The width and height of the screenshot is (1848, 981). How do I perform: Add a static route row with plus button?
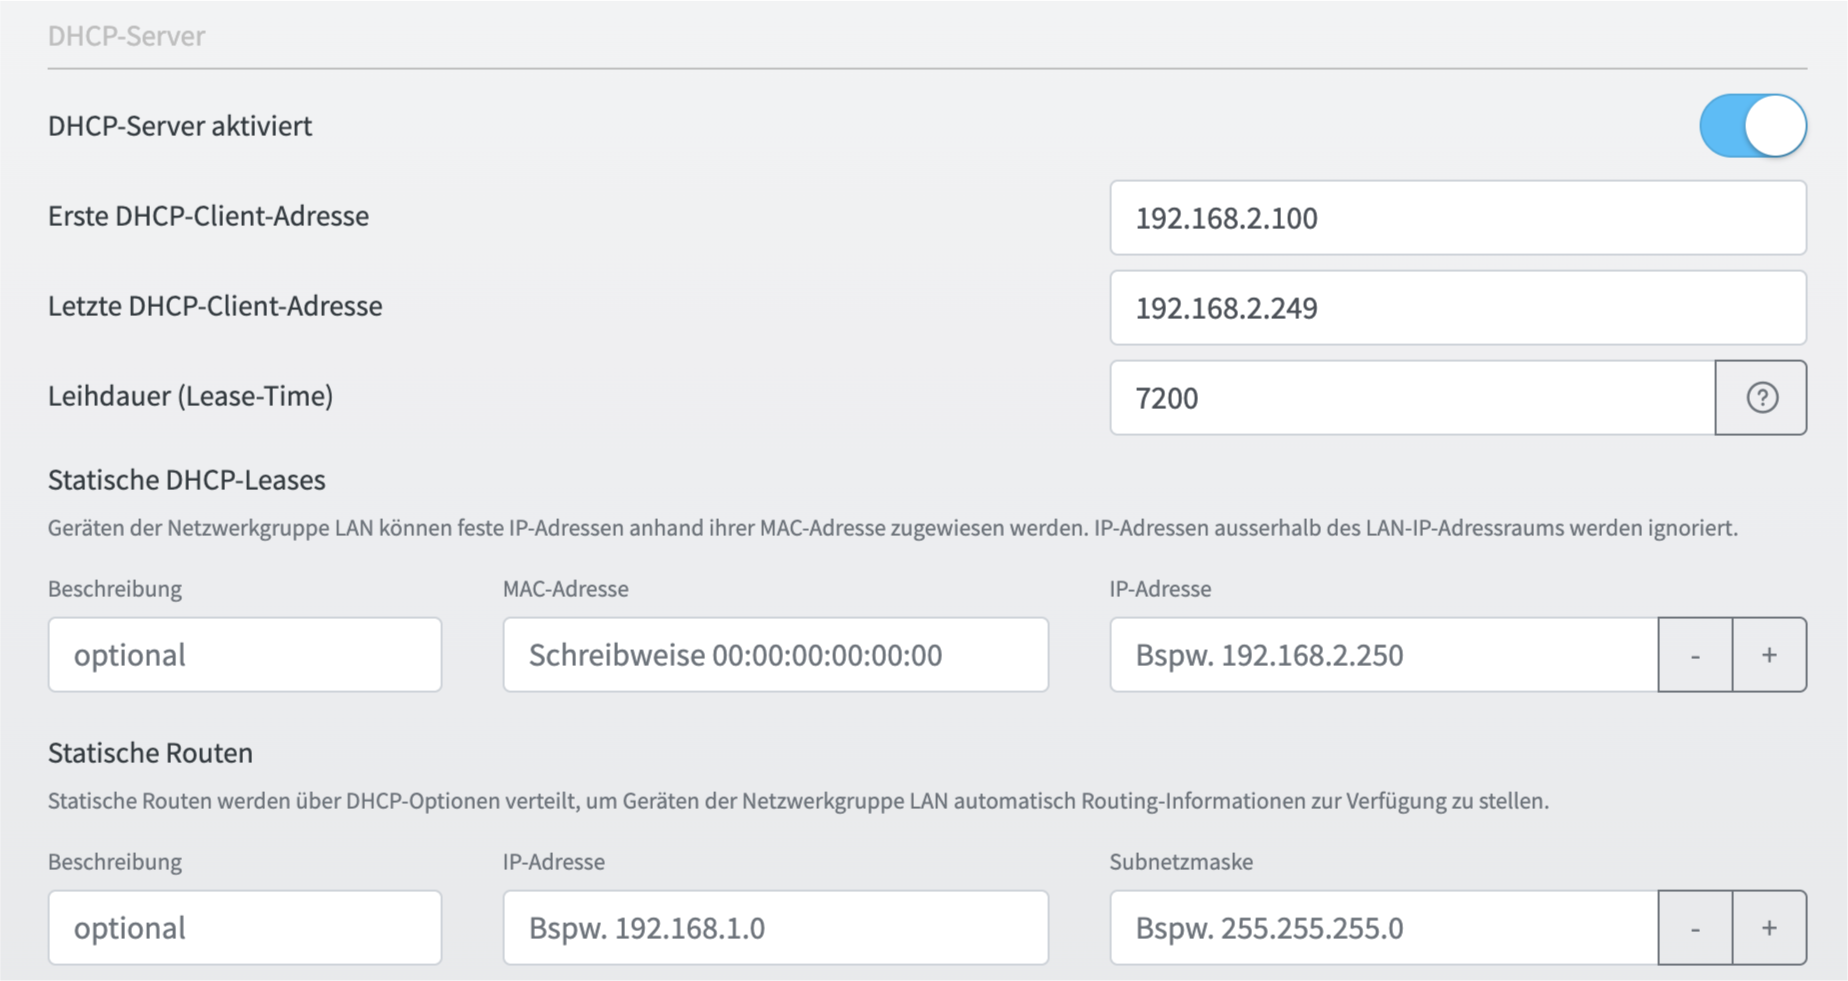click(x=1769, y=928)
